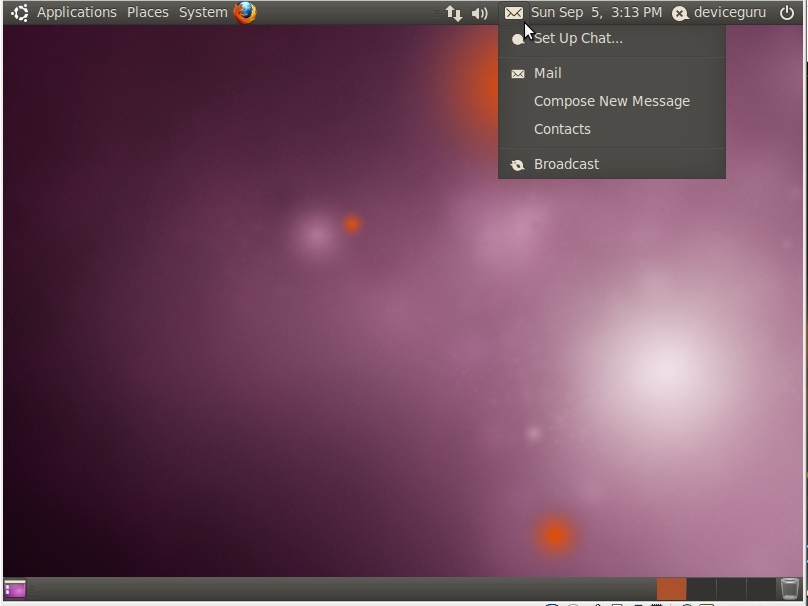Click the Ubuntu logo icon
808x606 pixels.
20,12
